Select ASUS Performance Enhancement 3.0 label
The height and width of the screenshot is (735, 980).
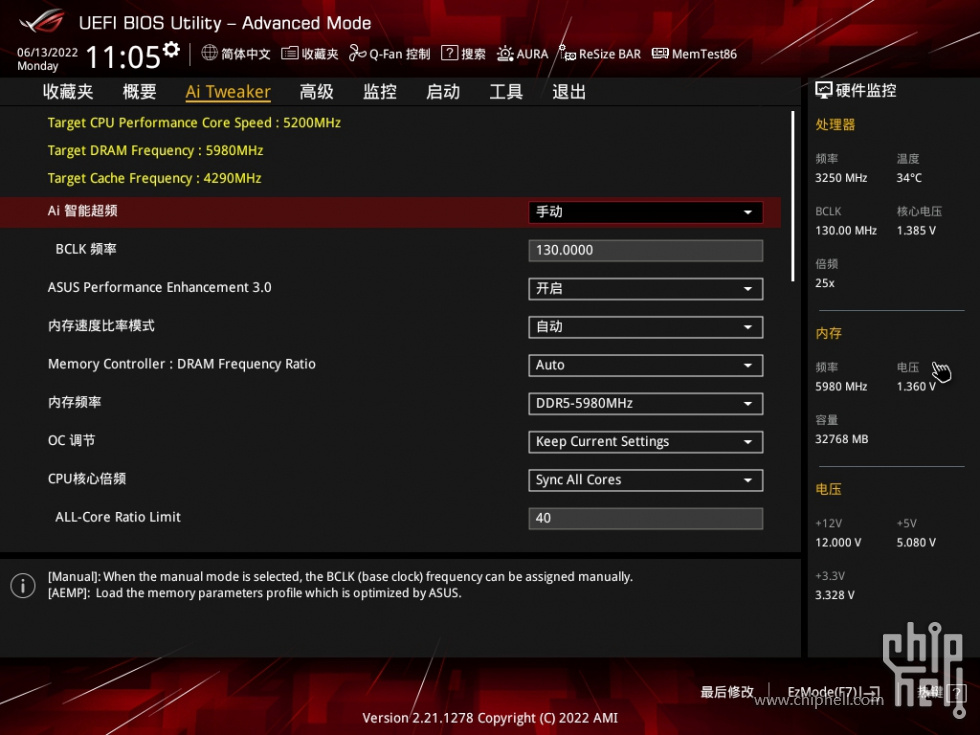click(x=159, y=288)
